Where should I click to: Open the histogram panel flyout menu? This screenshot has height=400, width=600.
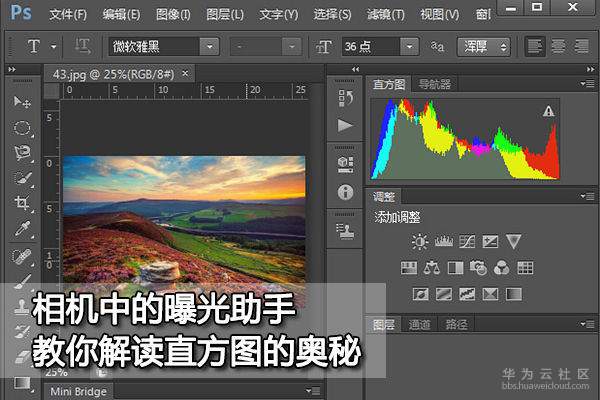(587, 83)
